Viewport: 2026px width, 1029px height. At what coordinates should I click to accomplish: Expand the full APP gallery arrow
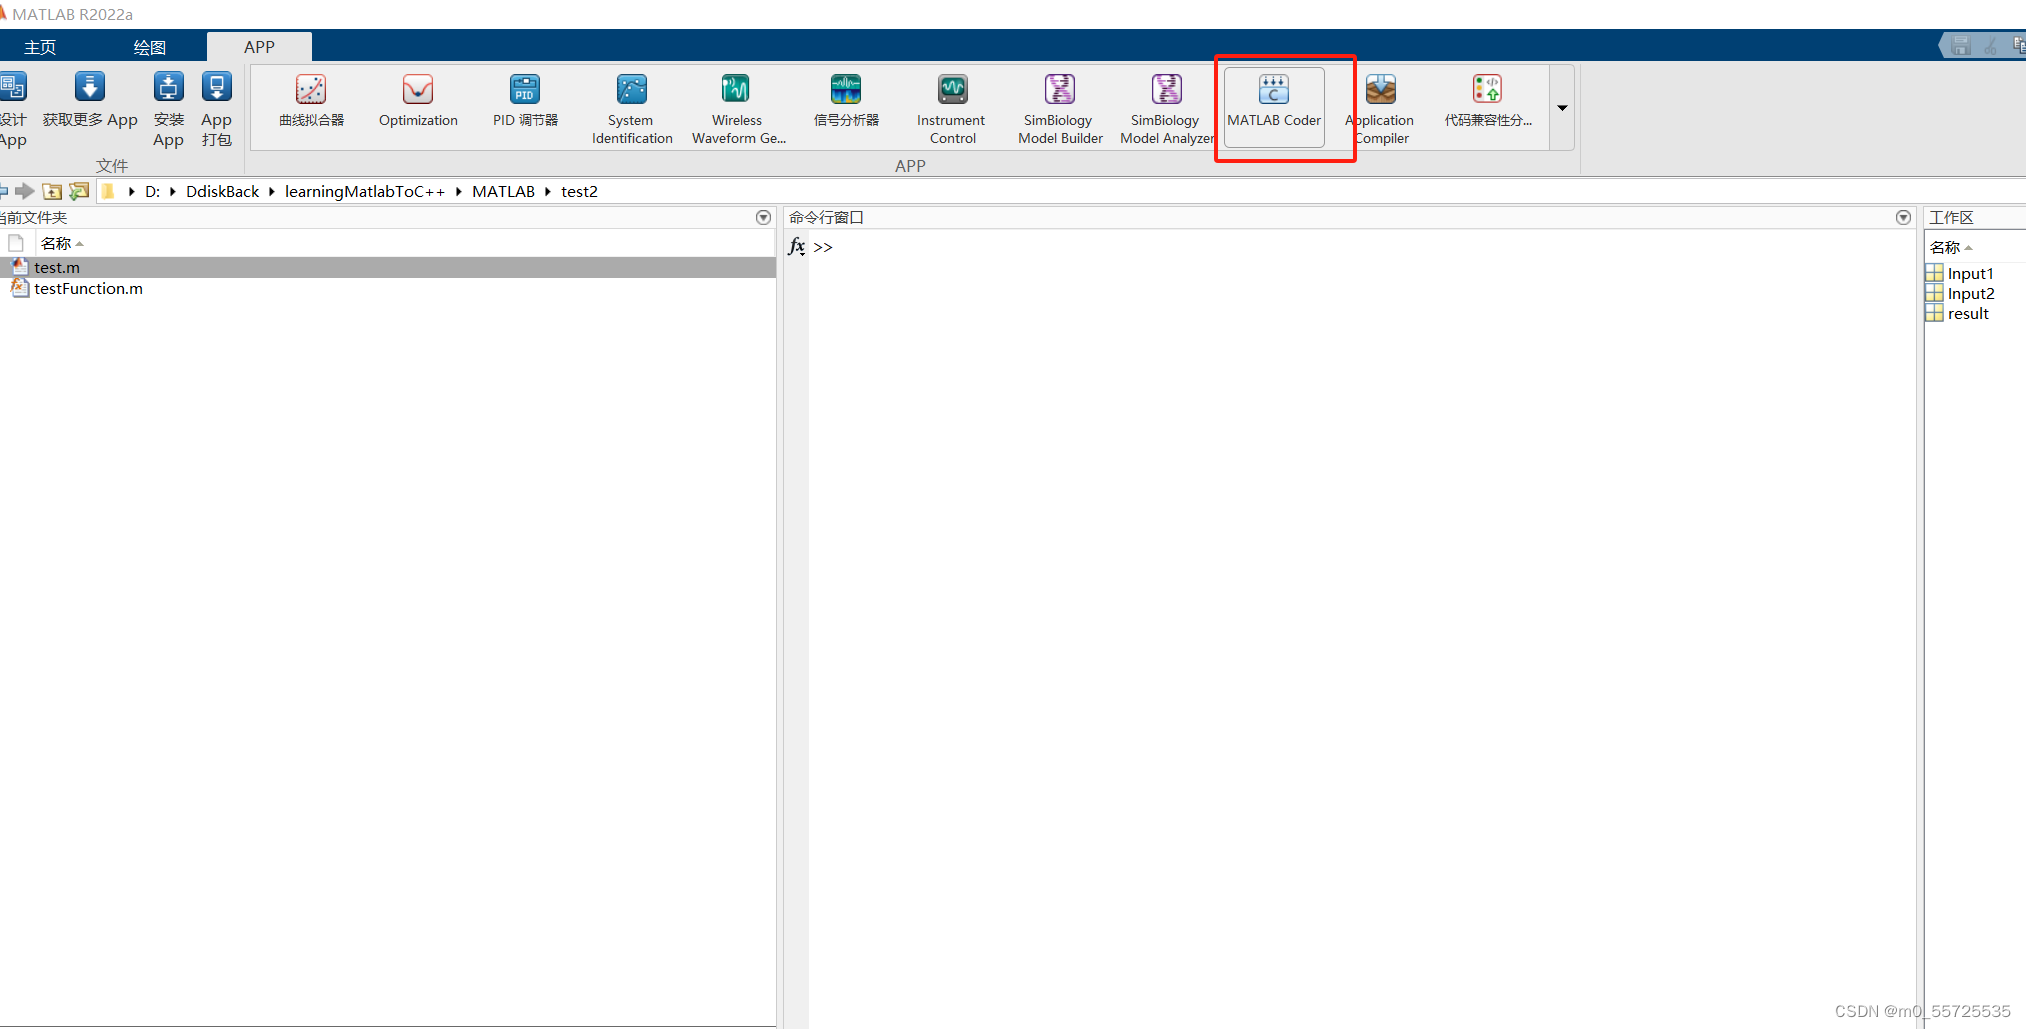1561,108
